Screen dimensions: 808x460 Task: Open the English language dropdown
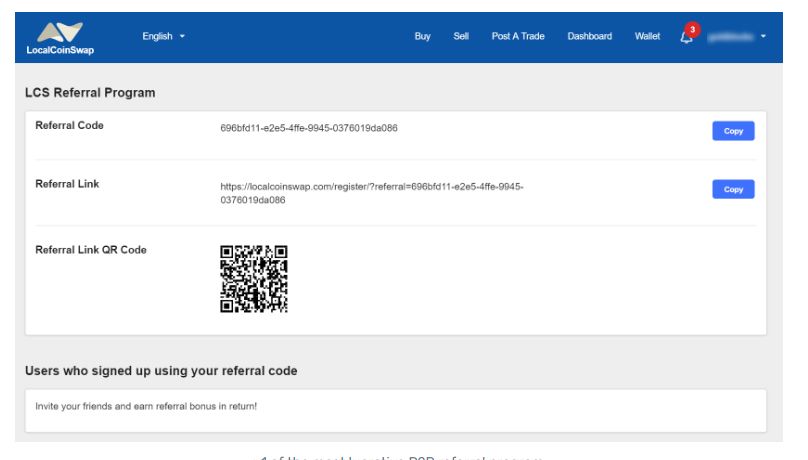point(163,36)
